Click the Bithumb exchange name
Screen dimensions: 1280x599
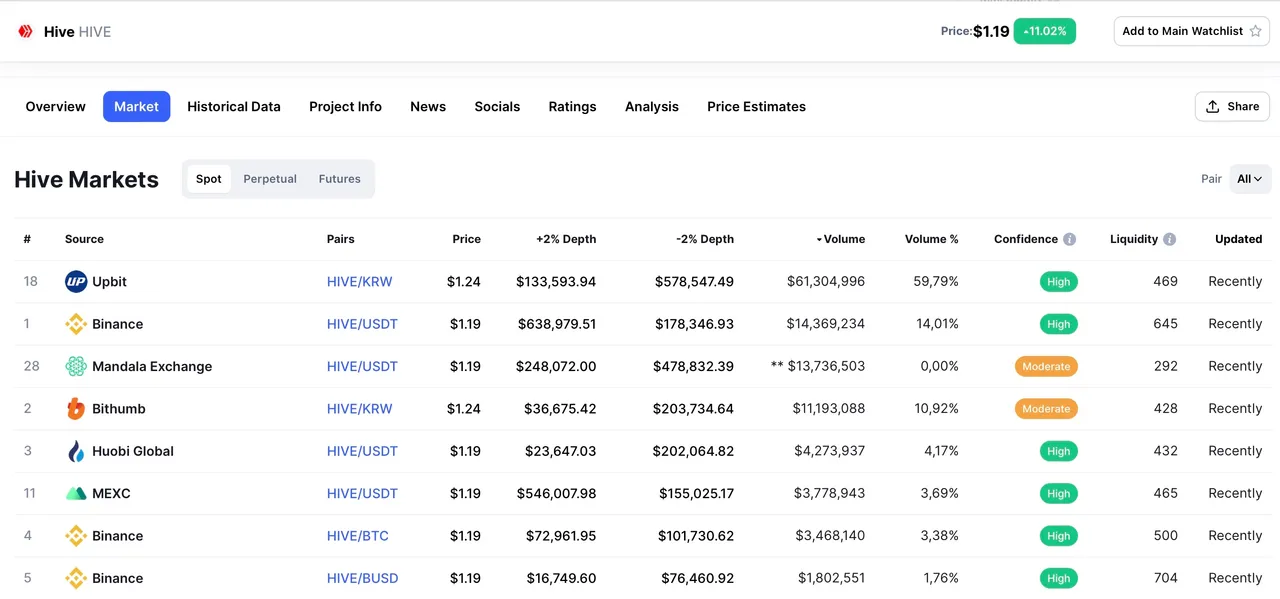point(119,408)
